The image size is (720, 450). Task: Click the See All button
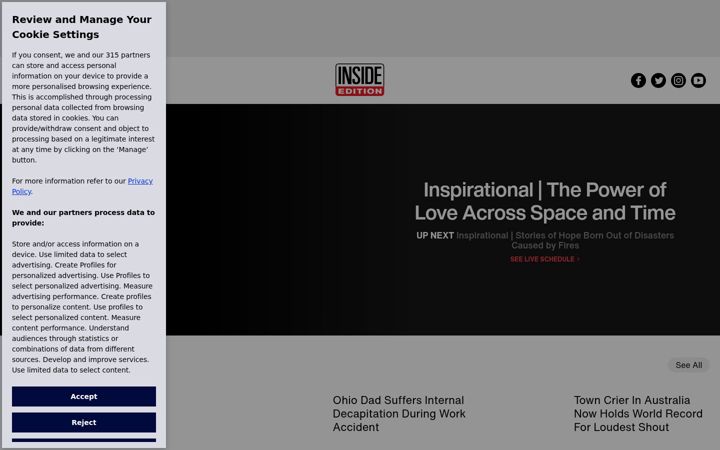(688, 365)
